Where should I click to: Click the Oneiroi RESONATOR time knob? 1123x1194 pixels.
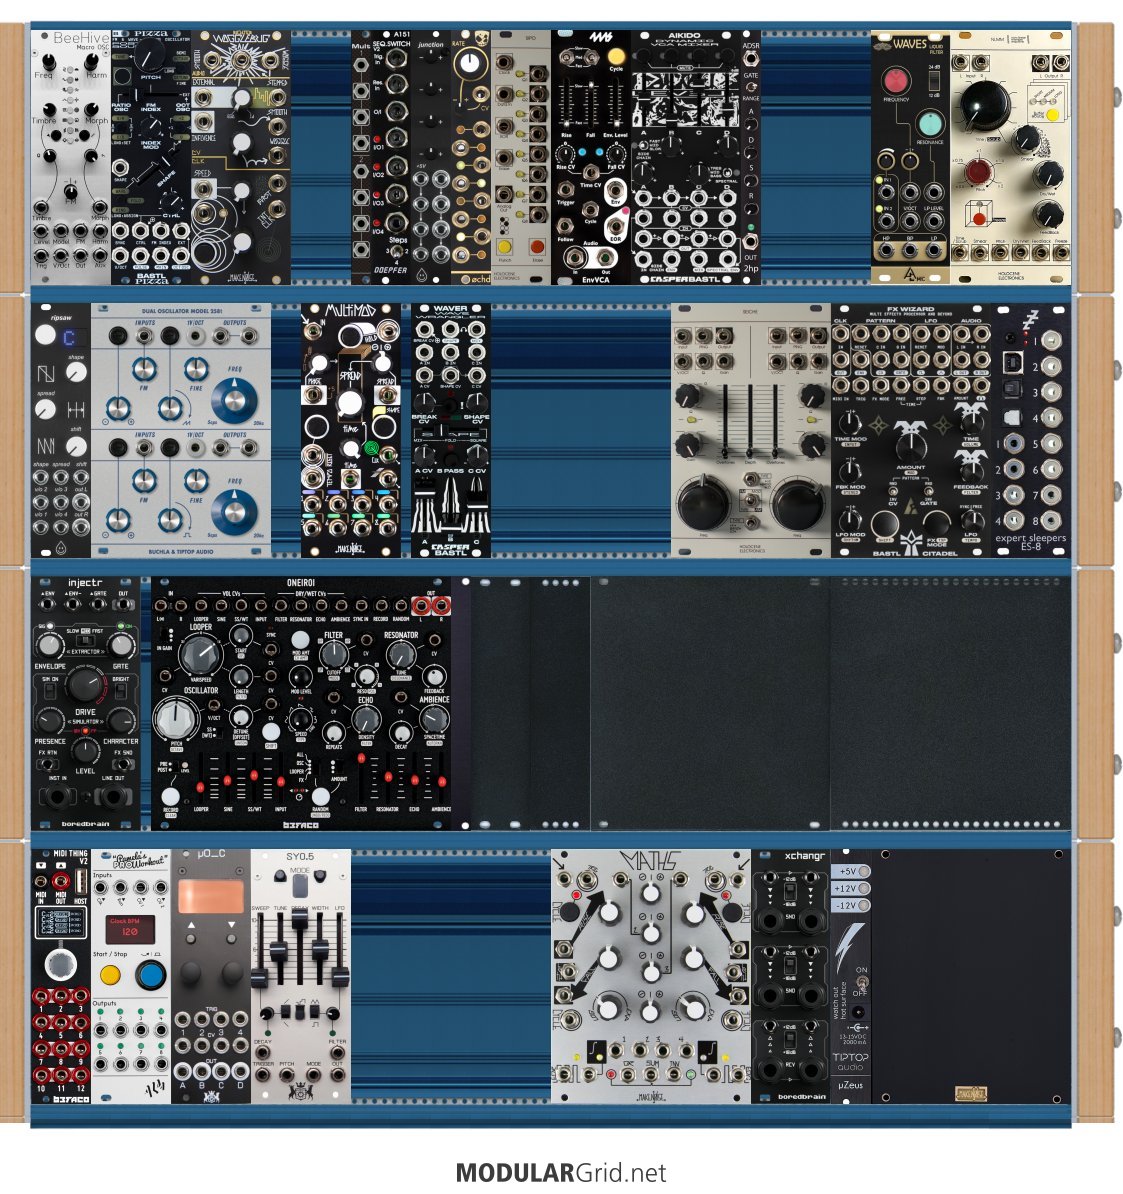click(x=401, y=654)
